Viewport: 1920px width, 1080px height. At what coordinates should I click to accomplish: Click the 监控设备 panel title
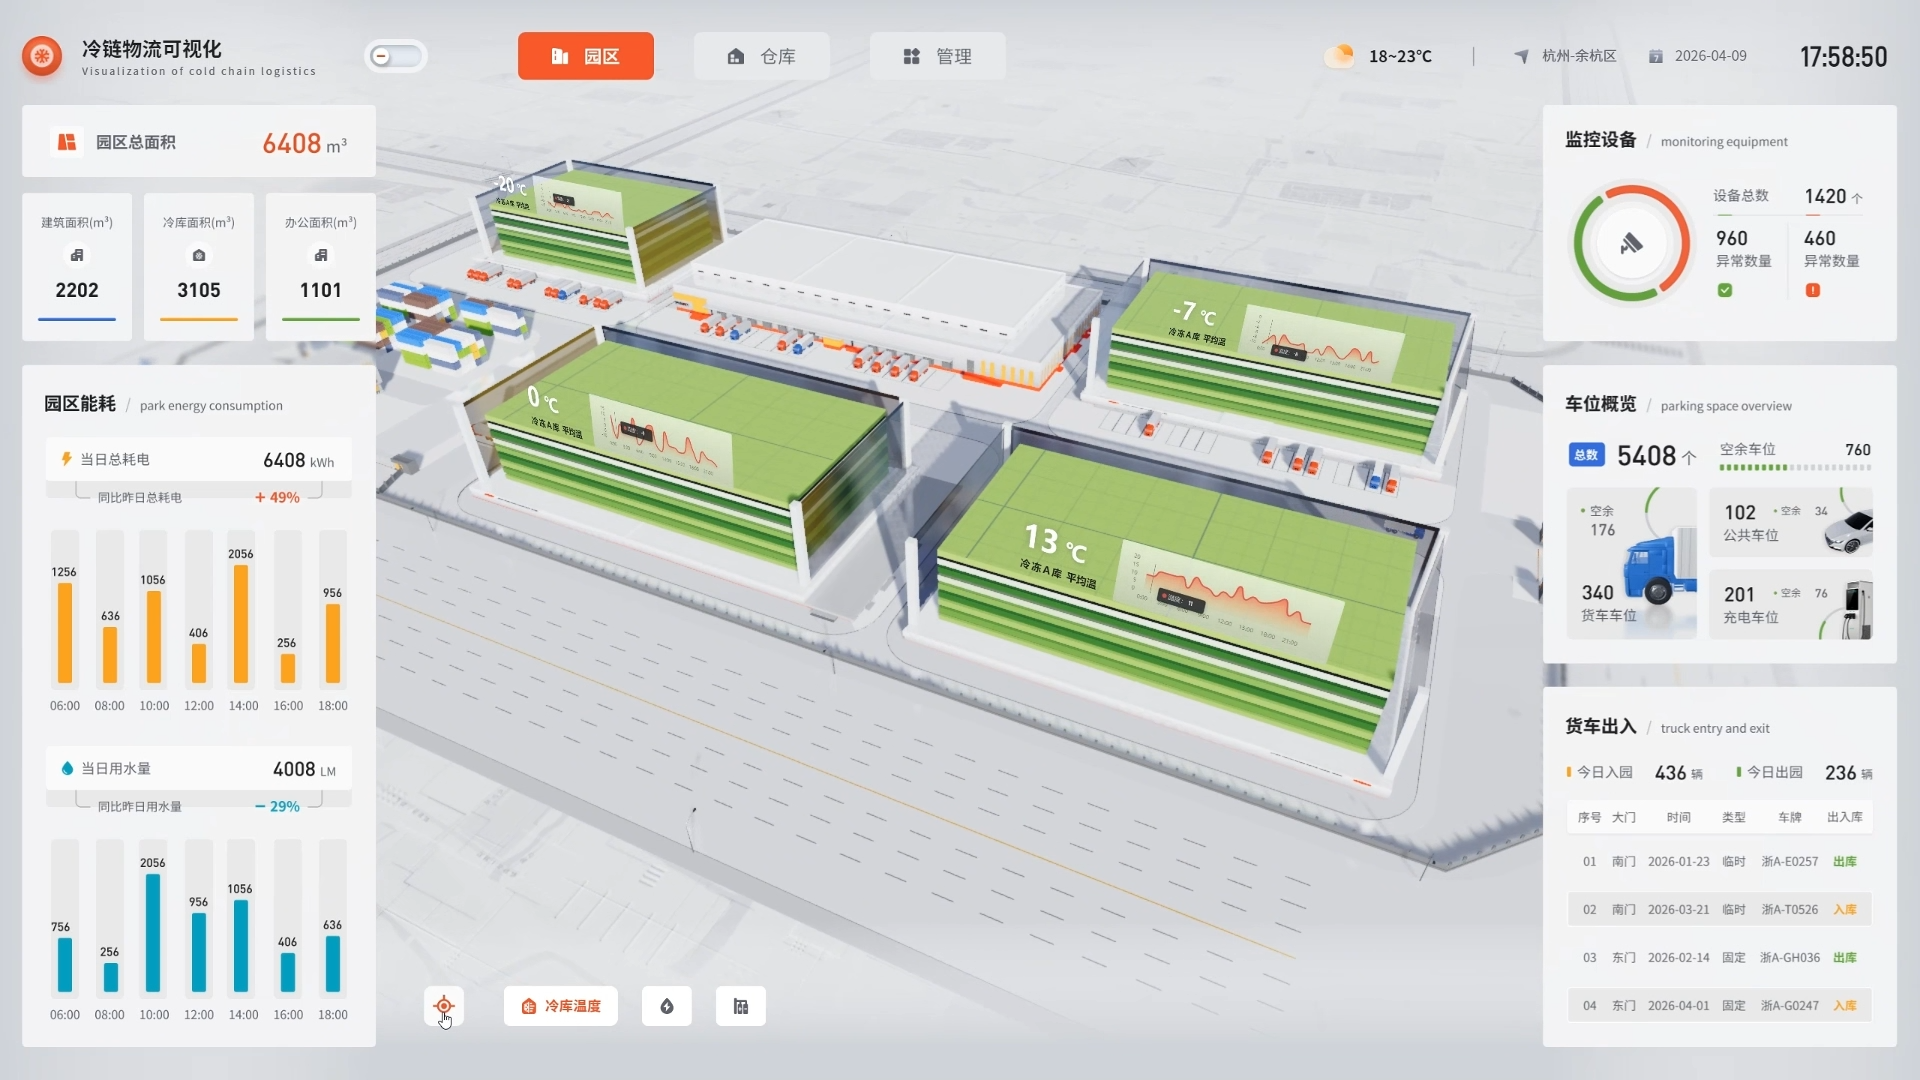[1600, 140]
